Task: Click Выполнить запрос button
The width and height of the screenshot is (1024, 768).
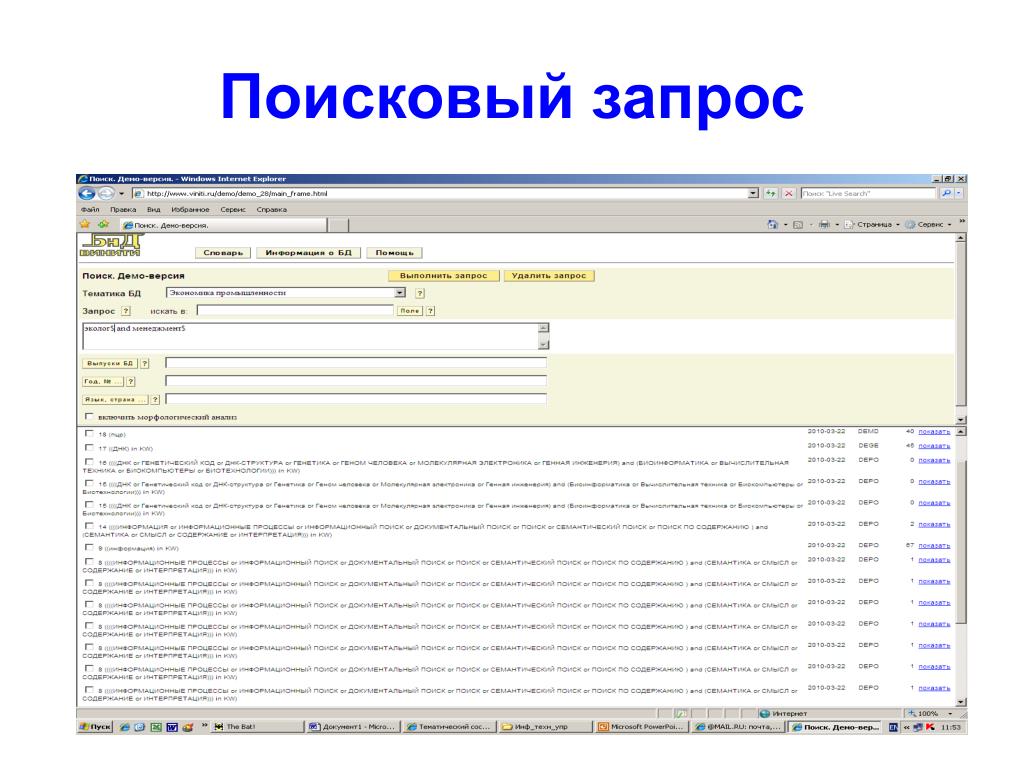Action: pyautogui.click(x=443, y=276)
